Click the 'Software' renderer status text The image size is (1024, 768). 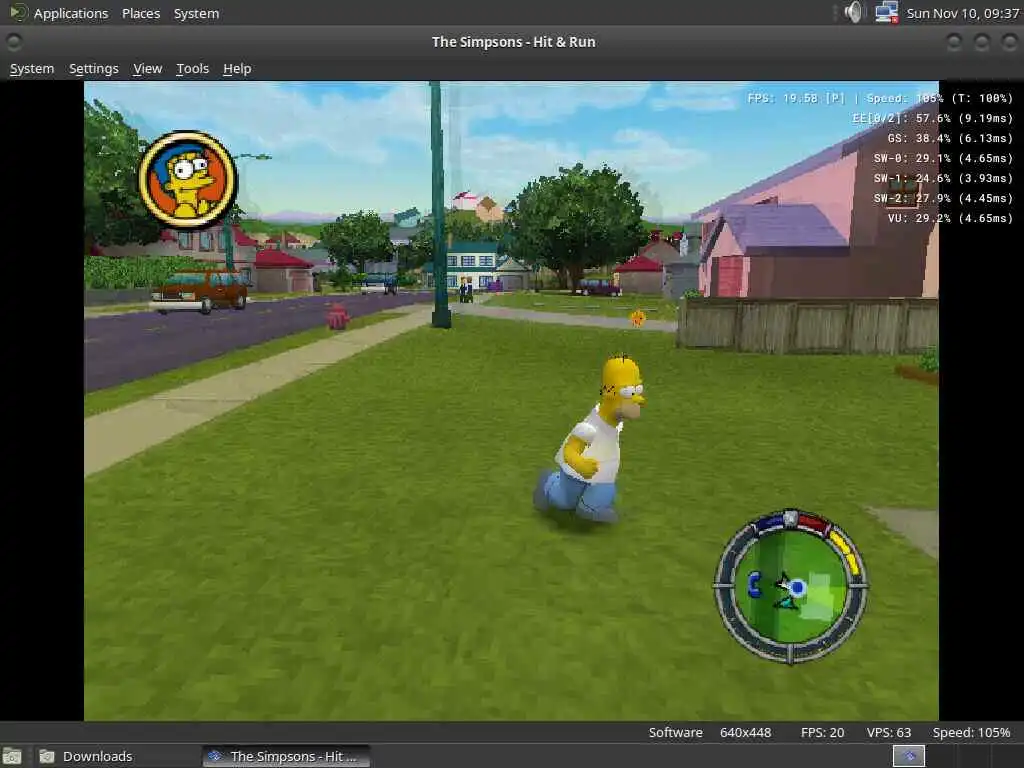coord(675,733)
